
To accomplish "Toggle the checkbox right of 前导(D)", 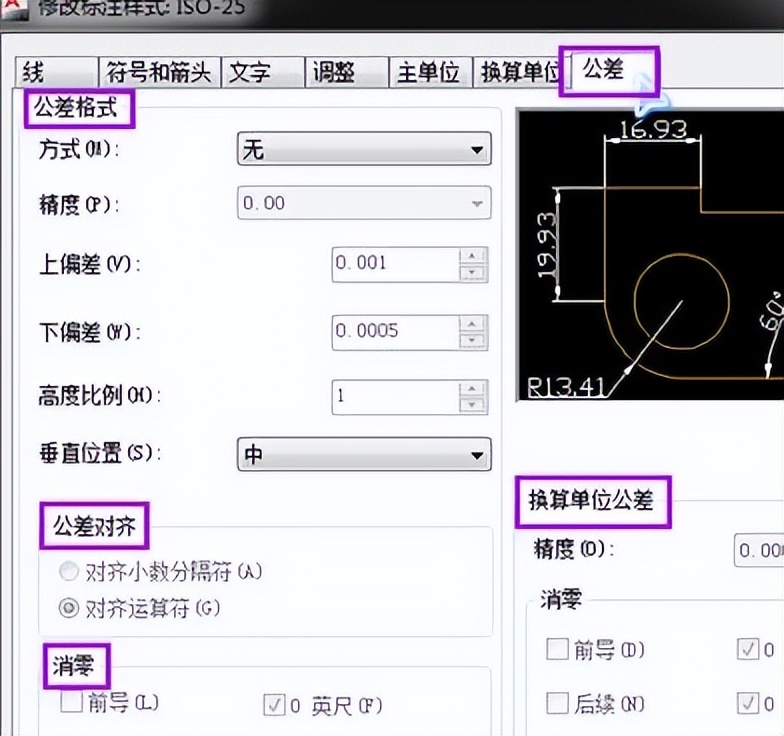I will (x=748, y=649).
